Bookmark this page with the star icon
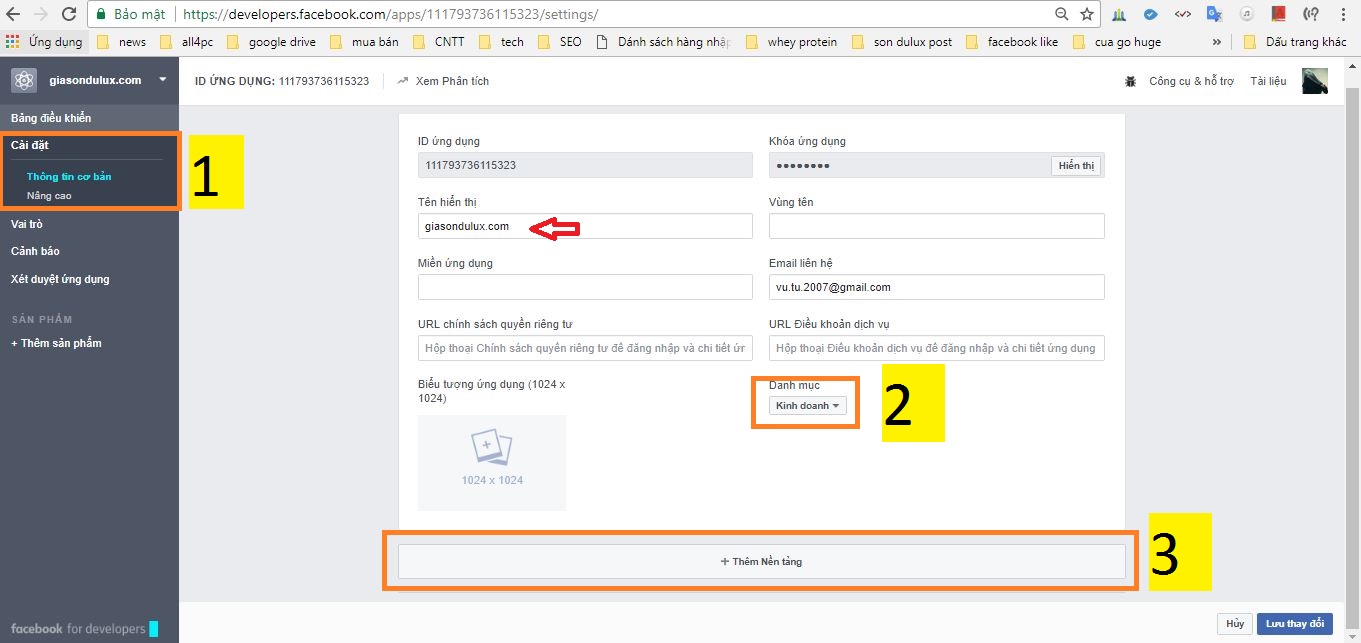 [x=1087, y=14]
